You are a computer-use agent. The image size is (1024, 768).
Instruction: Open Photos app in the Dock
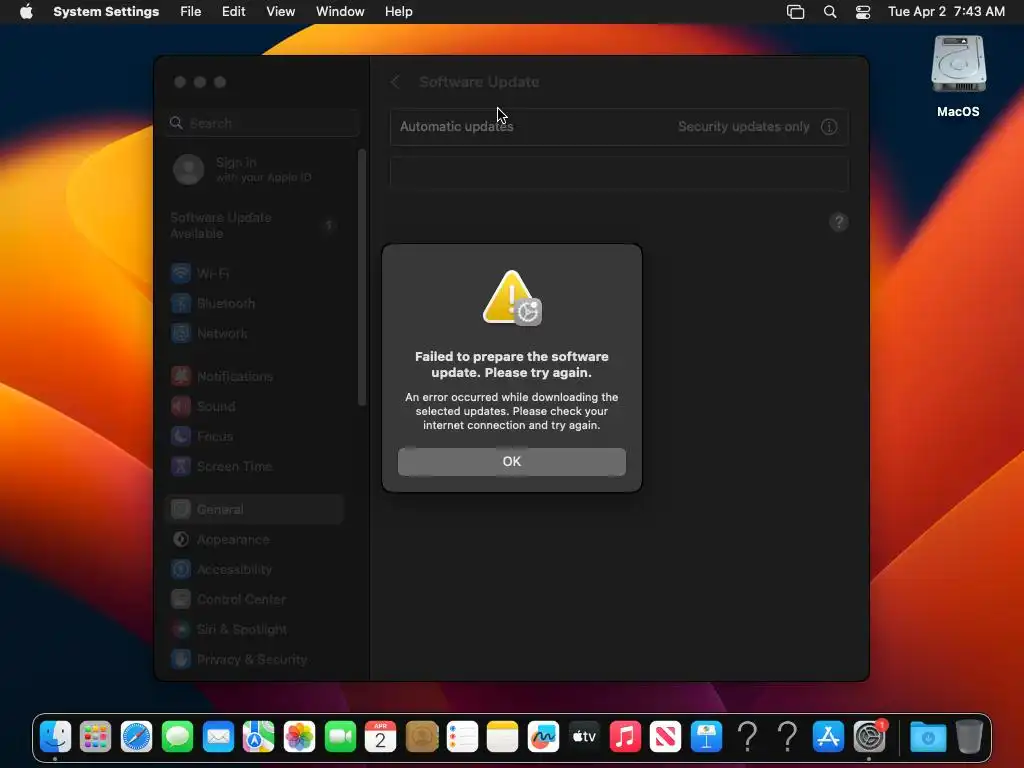tap(299, 737)
